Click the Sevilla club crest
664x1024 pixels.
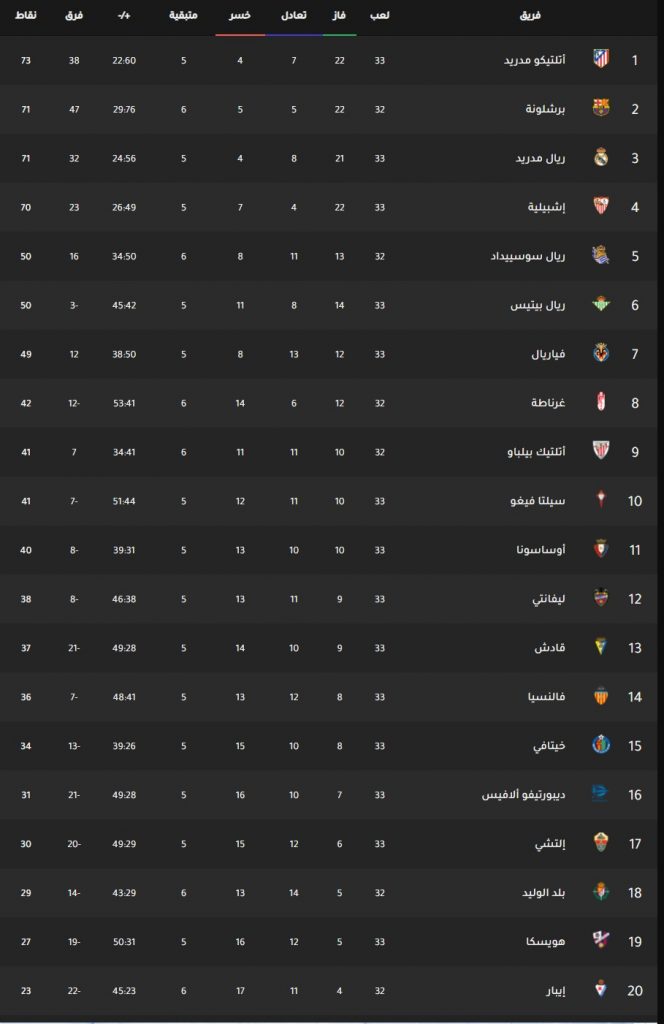coord(601,206)
